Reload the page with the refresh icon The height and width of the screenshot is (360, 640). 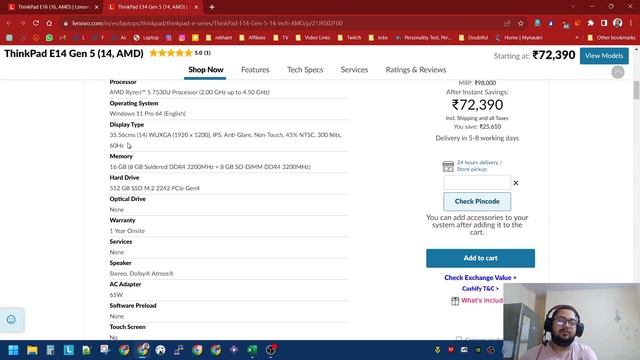pos(36,23)
